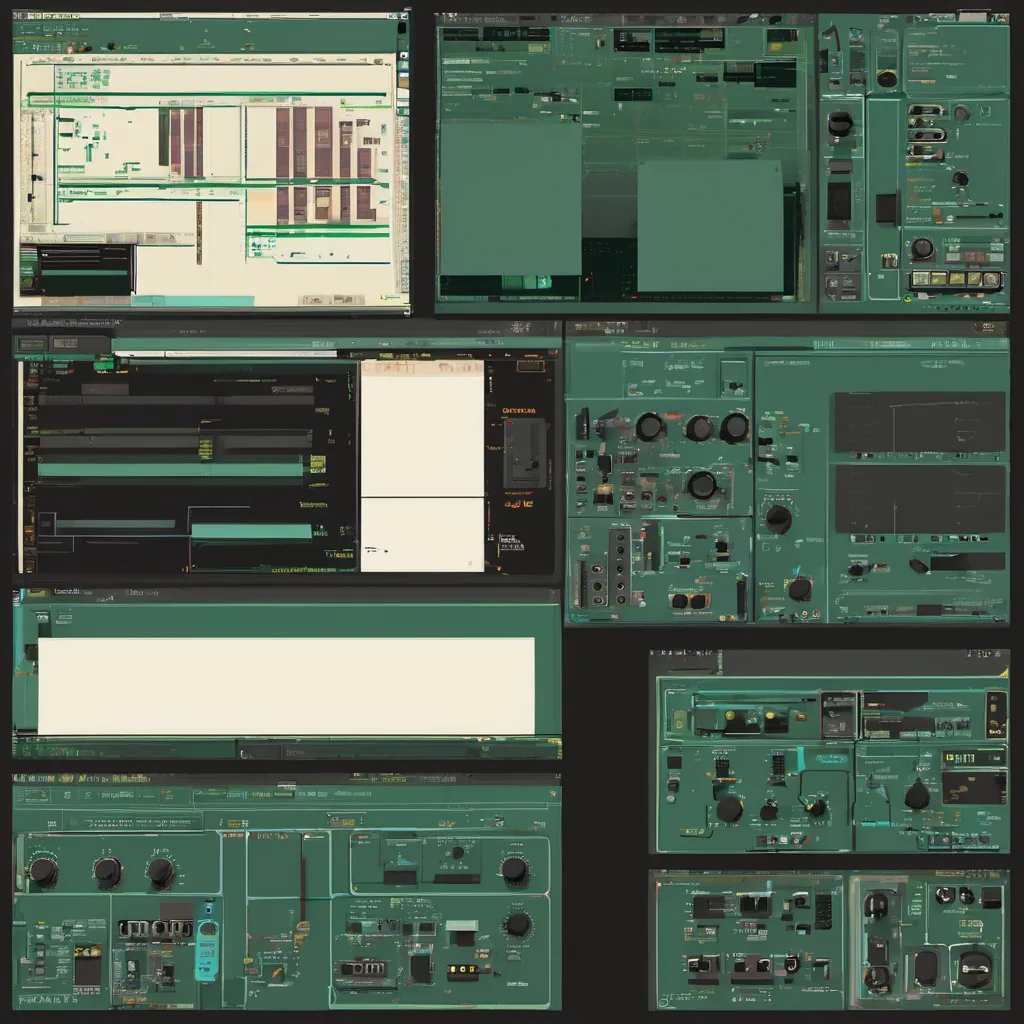Open the segmented selector row in bottom-left panel

point(155,929)
